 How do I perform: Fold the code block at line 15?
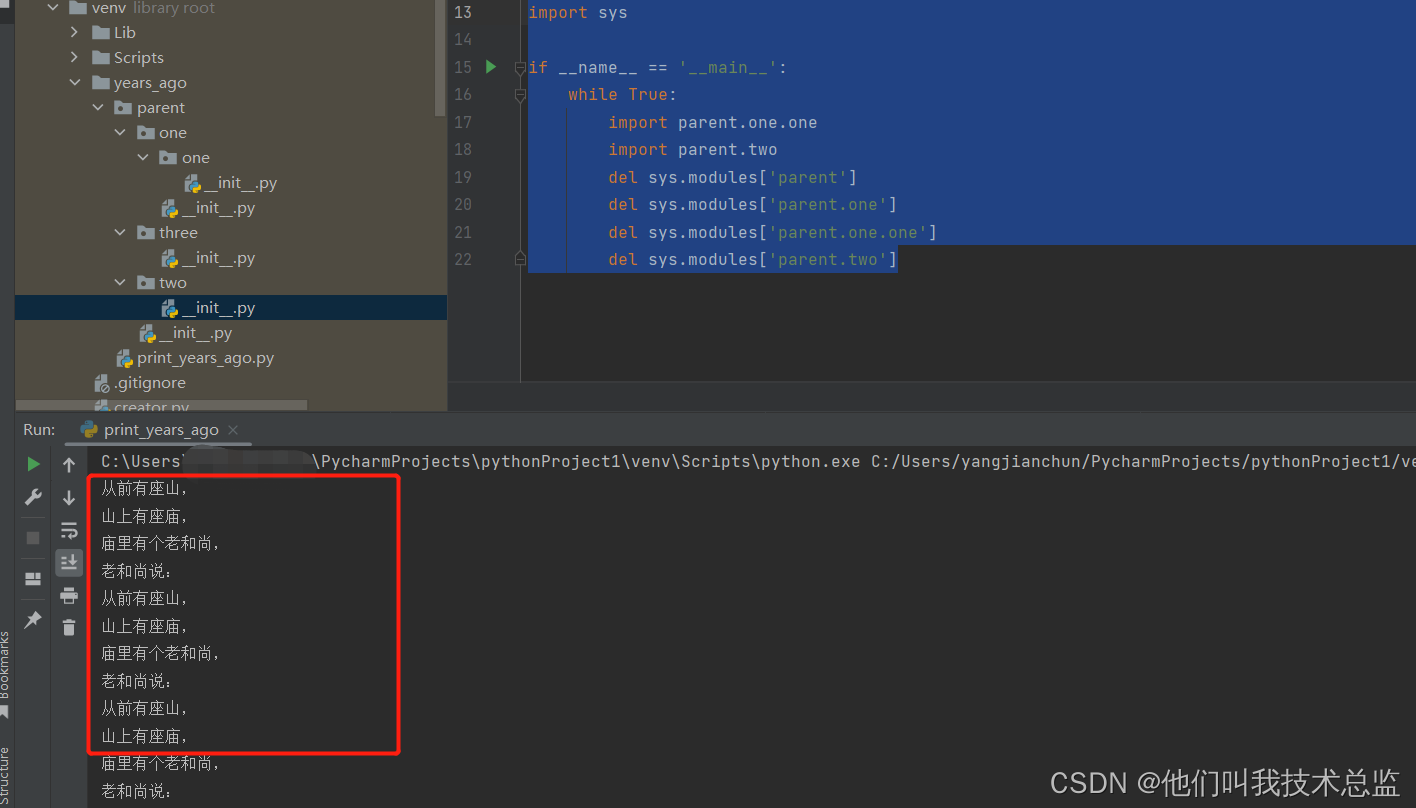point(520,67)
